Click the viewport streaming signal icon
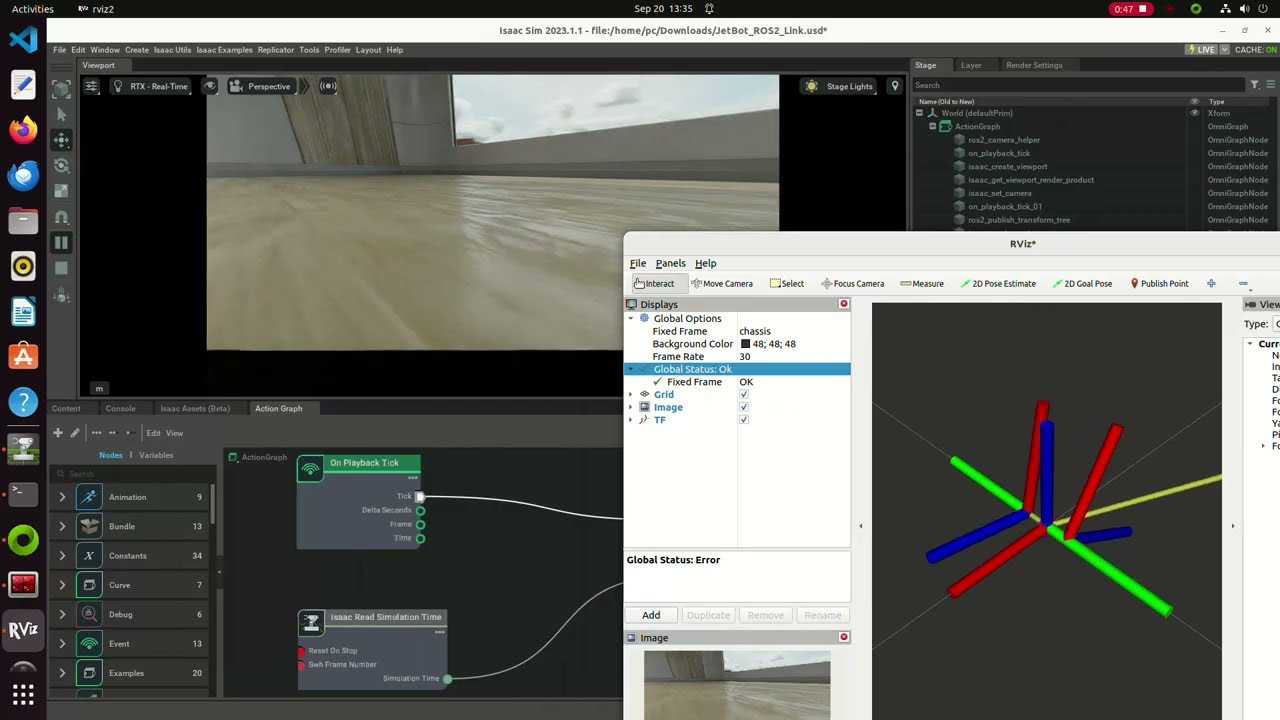1280x720 pixels. [x=328, y=86]
